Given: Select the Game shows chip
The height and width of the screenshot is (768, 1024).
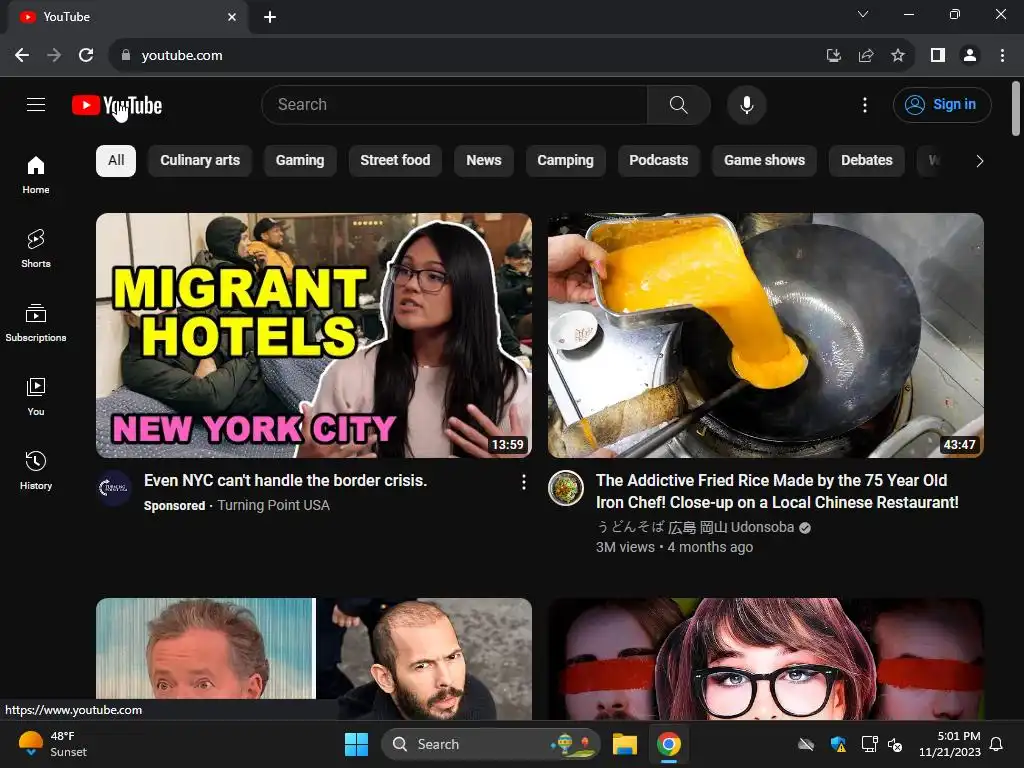Looking at the screenshot, I should [764, 161].
